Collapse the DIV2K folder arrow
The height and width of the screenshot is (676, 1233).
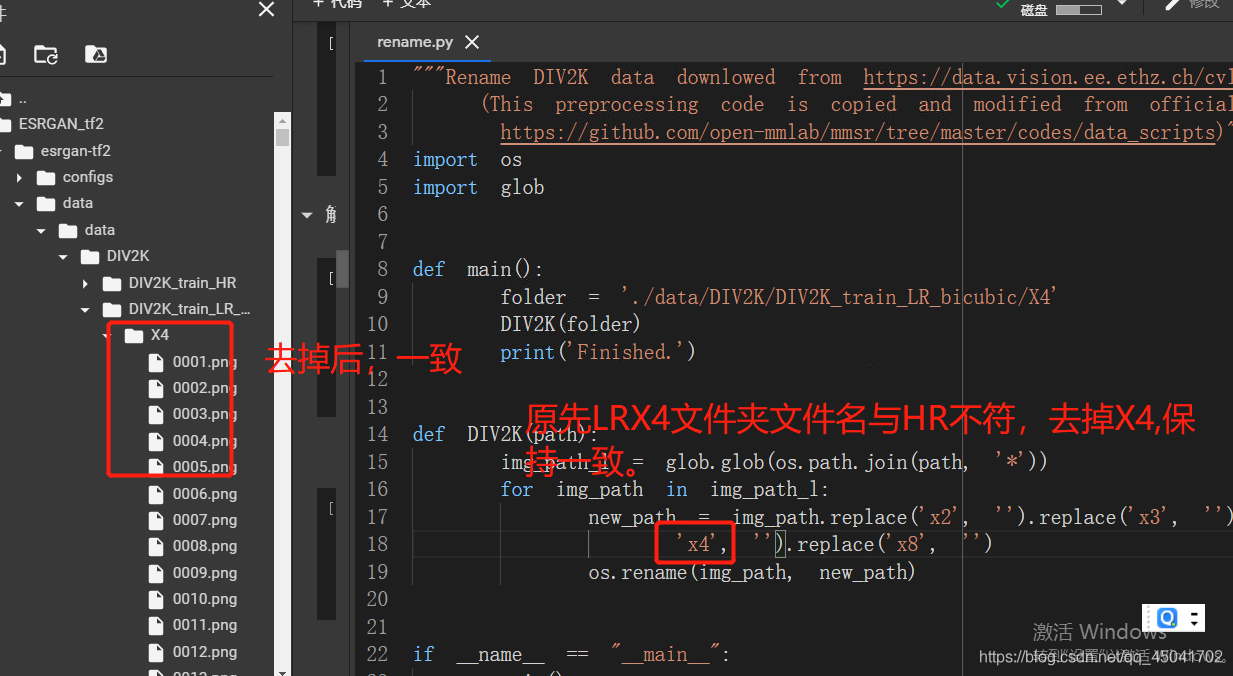(x=64, y=256)
